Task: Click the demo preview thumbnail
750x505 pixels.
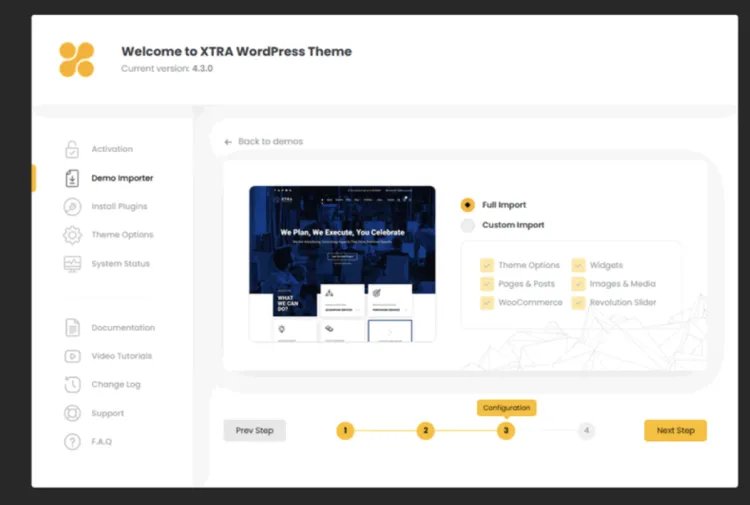Action: point(342,264)
